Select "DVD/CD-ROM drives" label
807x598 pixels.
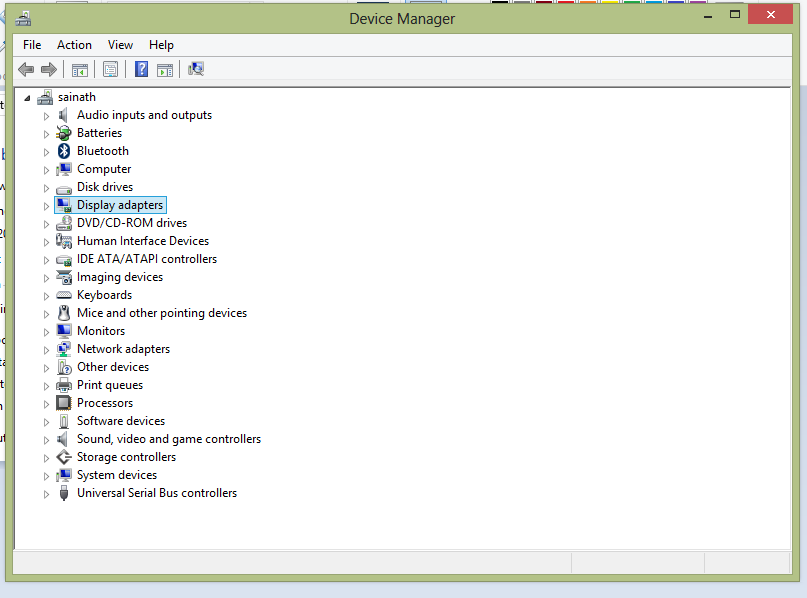coord(132,223)
